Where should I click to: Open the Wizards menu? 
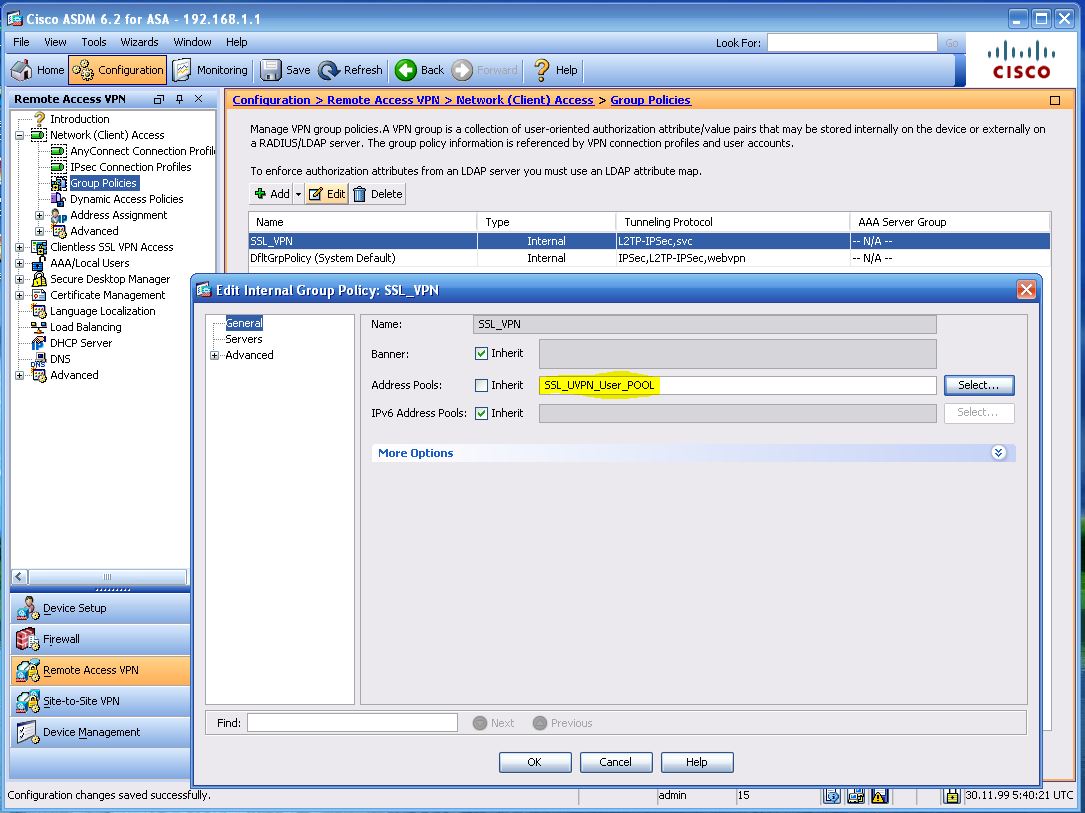[x=139, y=42]
